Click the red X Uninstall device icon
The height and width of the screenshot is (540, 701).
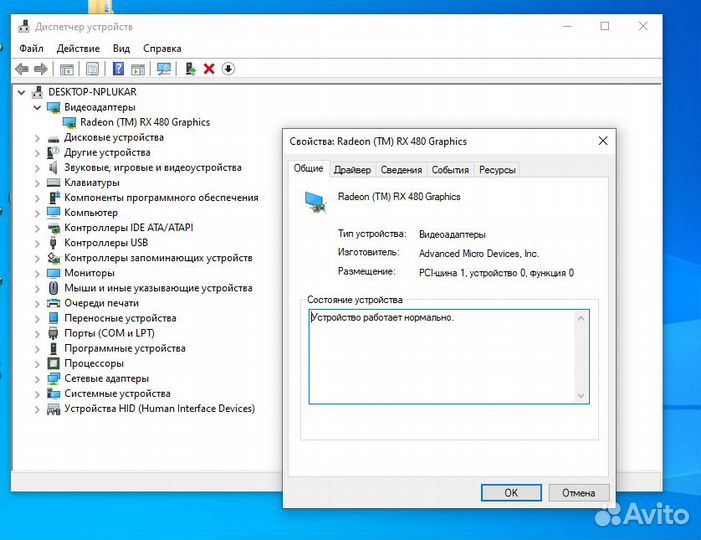[209, 69]
